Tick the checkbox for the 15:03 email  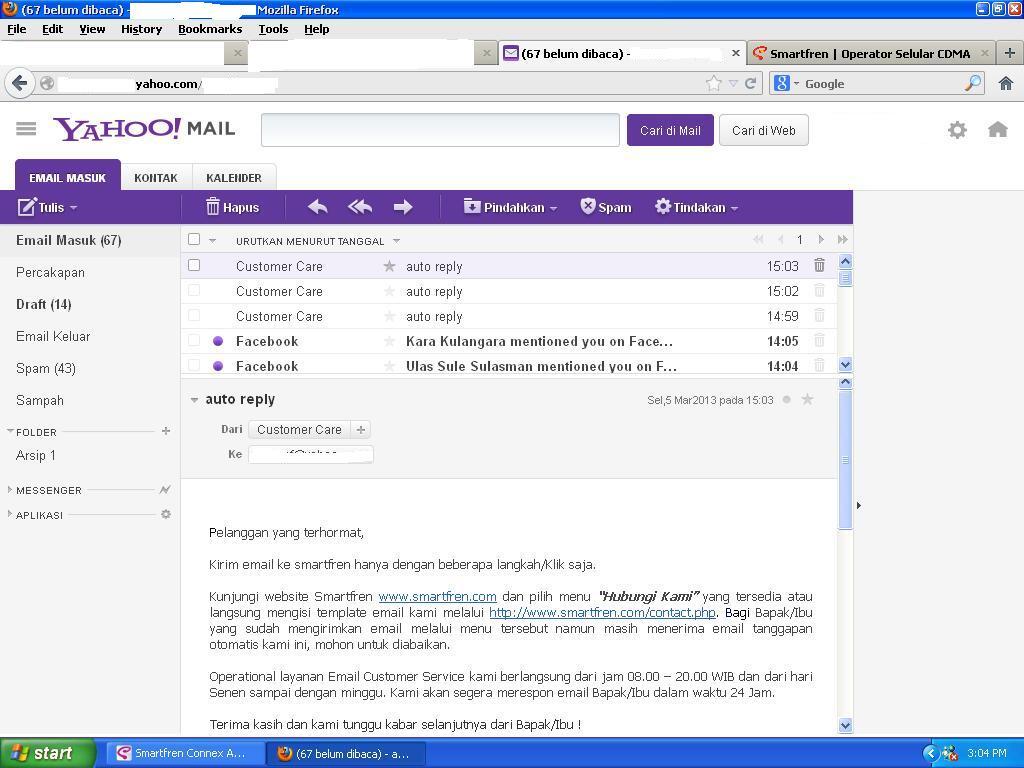(194, 266)
